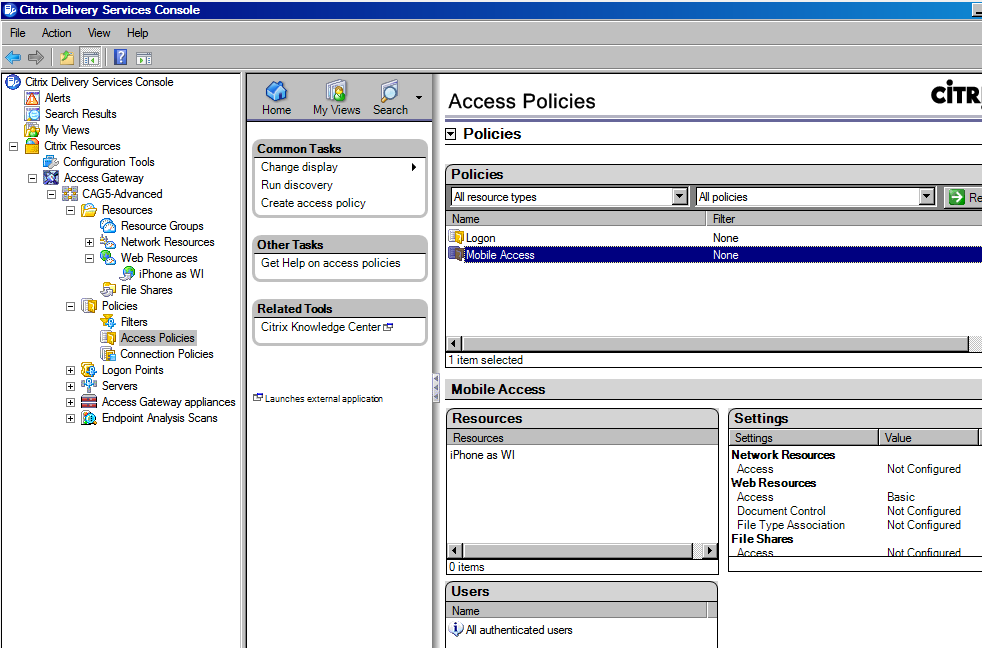
Task: Open the File menu
Action: click(18, 33)
